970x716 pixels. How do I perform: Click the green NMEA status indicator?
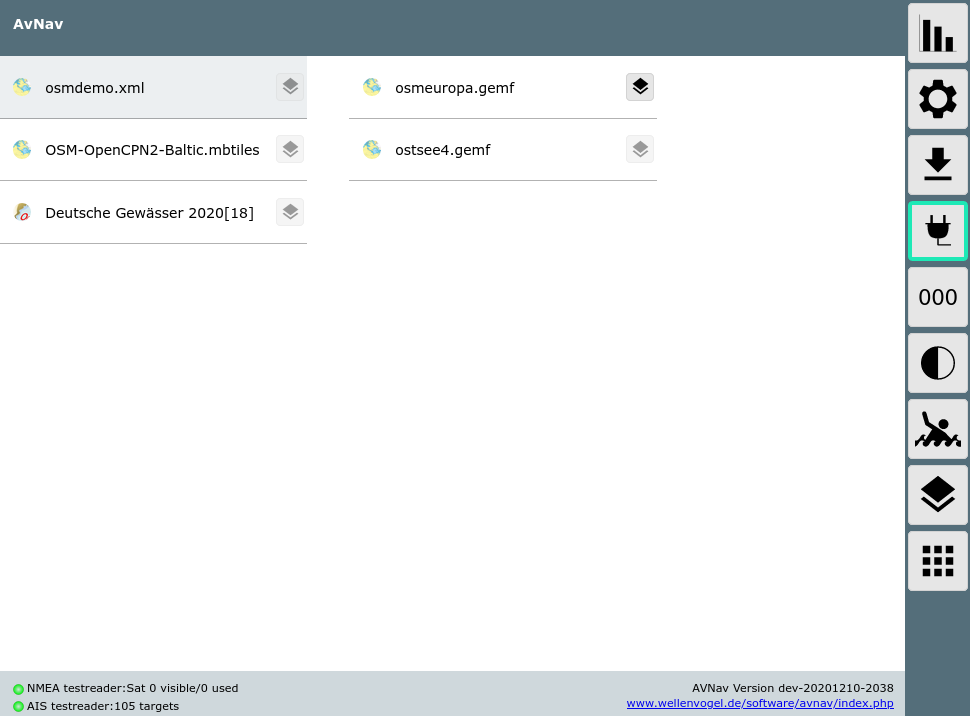pyautogui.click(x=19, y=689)
